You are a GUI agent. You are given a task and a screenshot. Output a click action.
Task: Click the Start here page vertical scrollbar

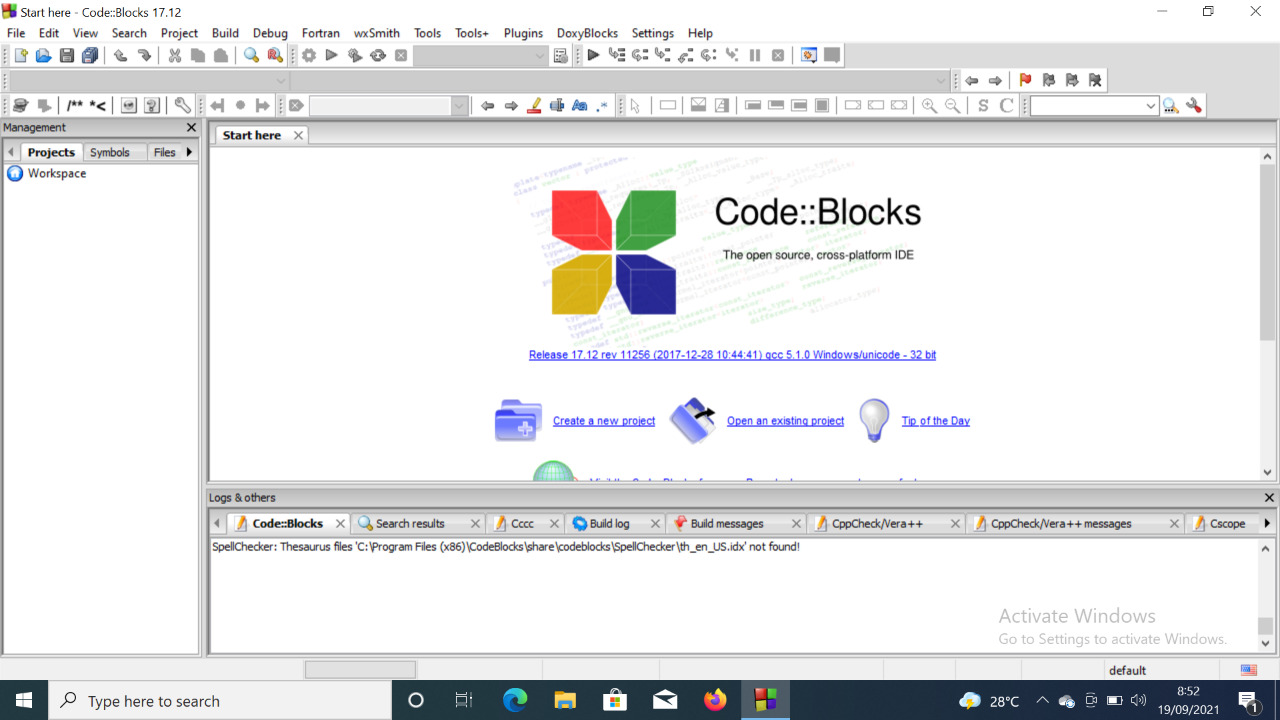click(x=1267, y=314)
